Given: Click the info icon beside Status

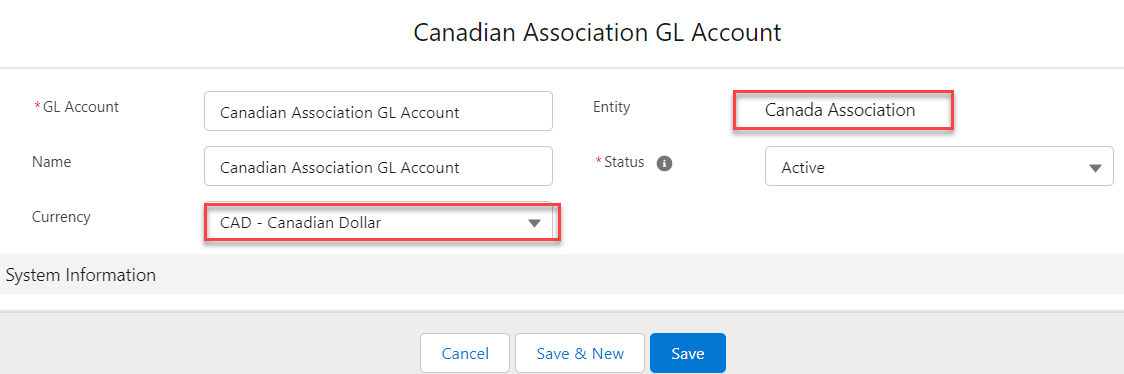Looking at the screenshot, I should [x=665, y=163].
